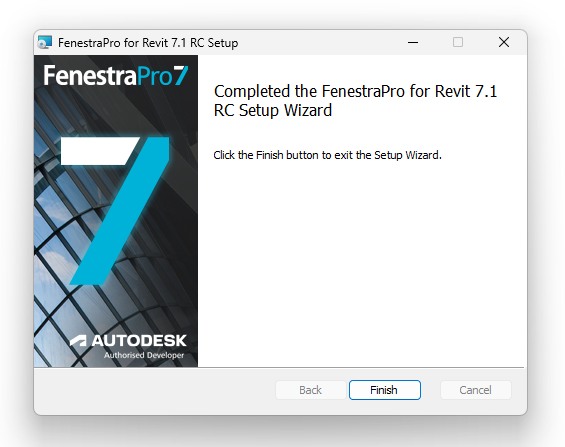Click the Authorised Developer caption
This screenshot has height=447, width=565.
click(x=144, y=355)
